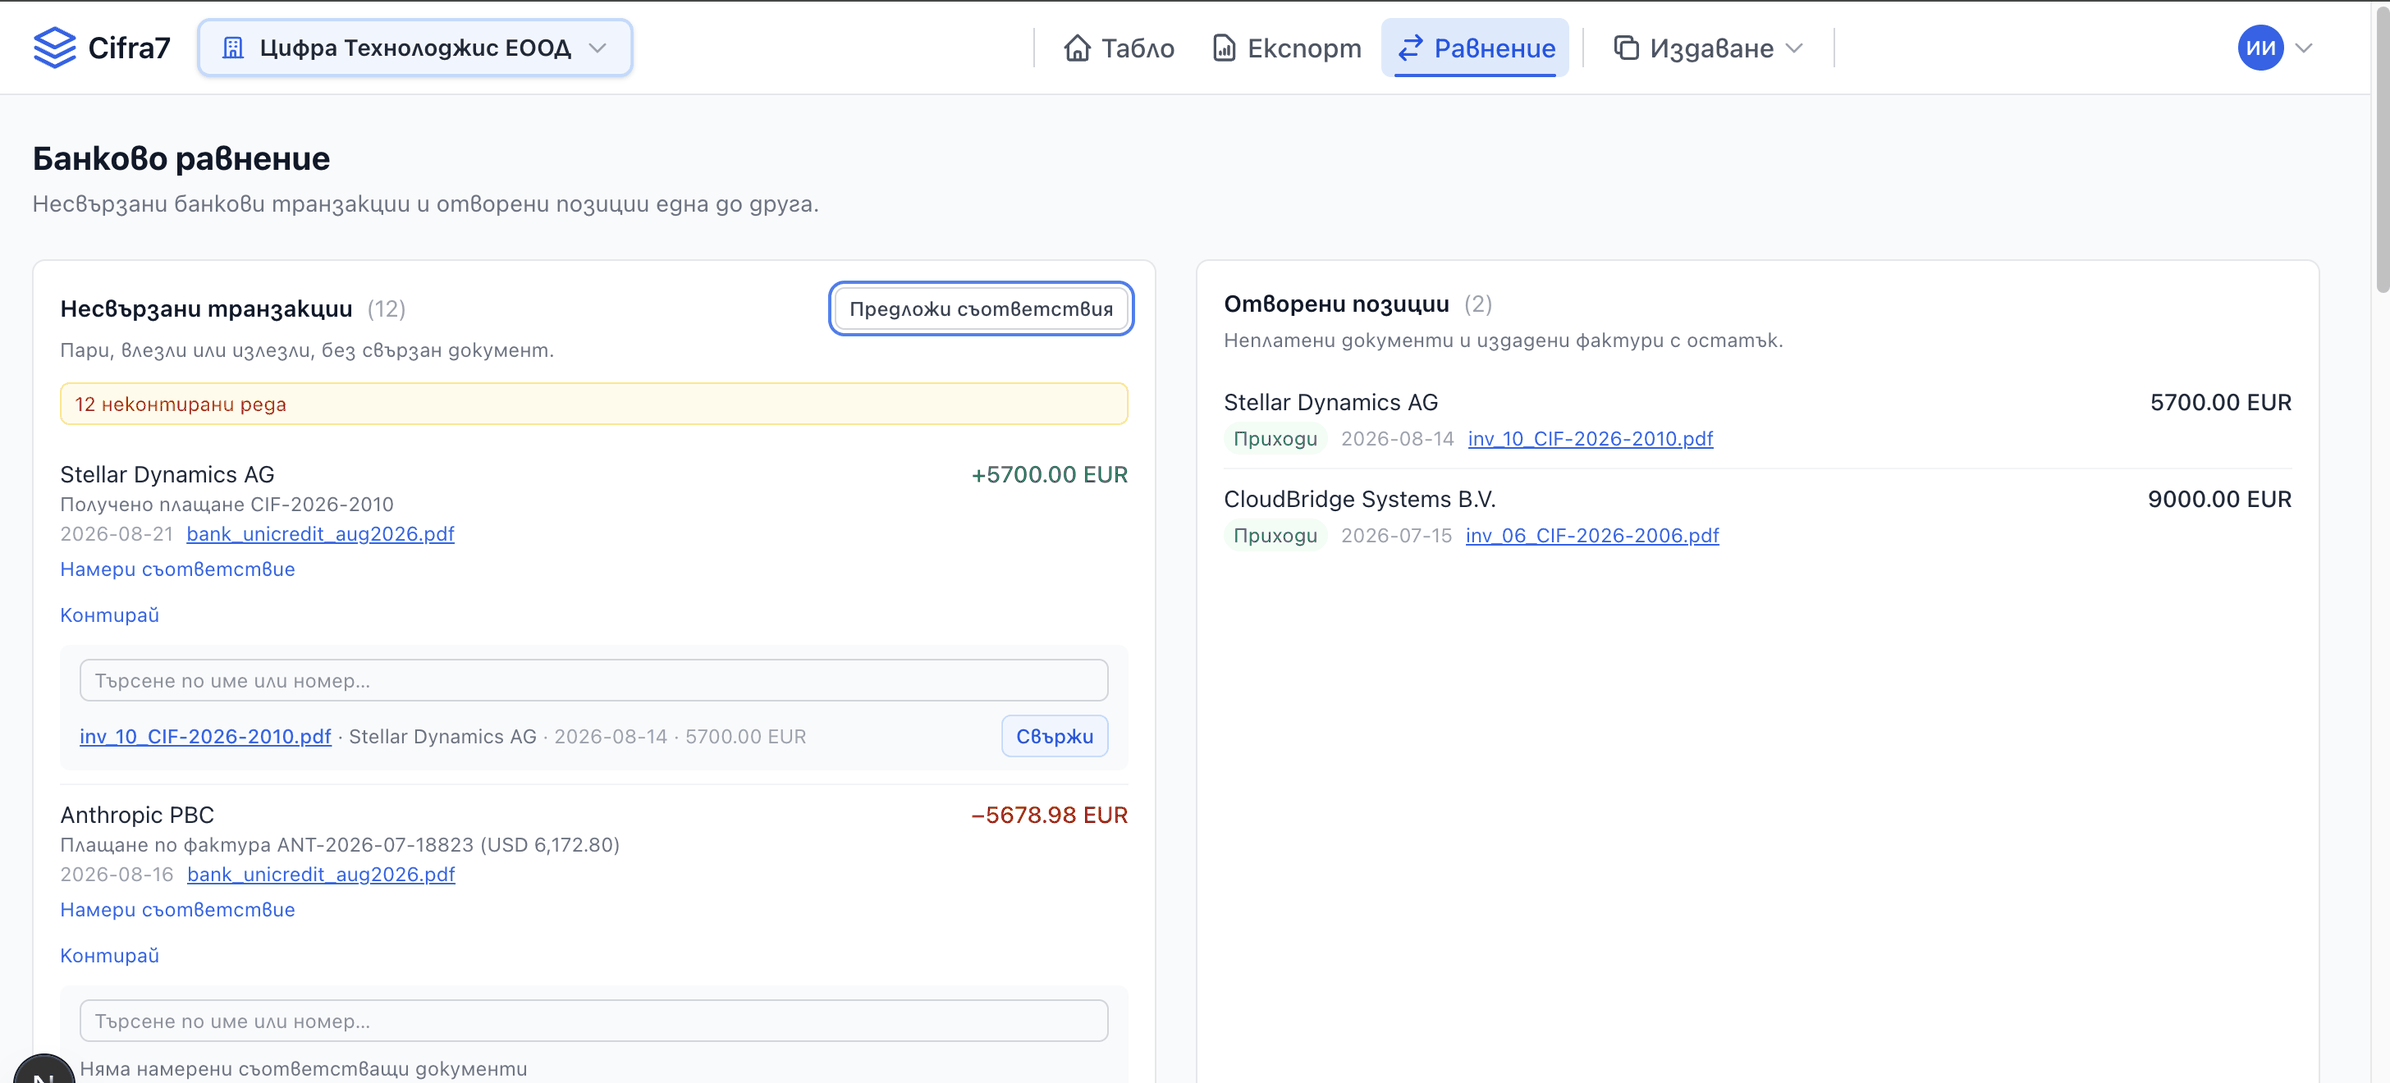Click Контирай under Stellar Dynamics AG transaction
This screenshot has height=1083, width=2390.
[x=109, y=615]
